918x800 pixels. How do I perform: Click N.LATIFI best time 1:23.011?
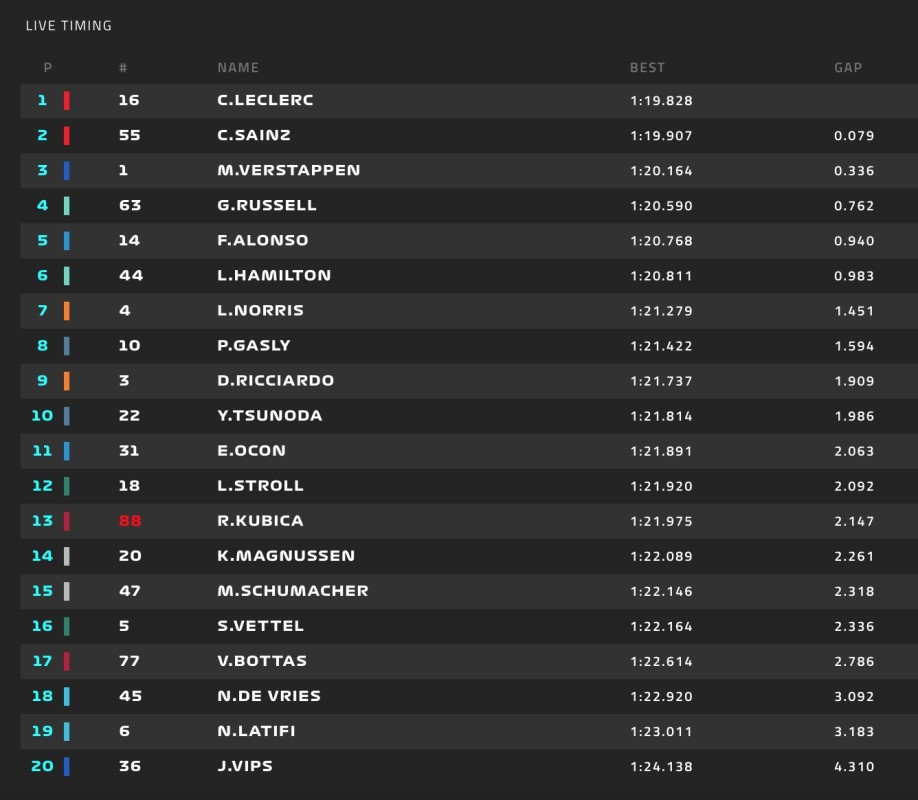661,731
